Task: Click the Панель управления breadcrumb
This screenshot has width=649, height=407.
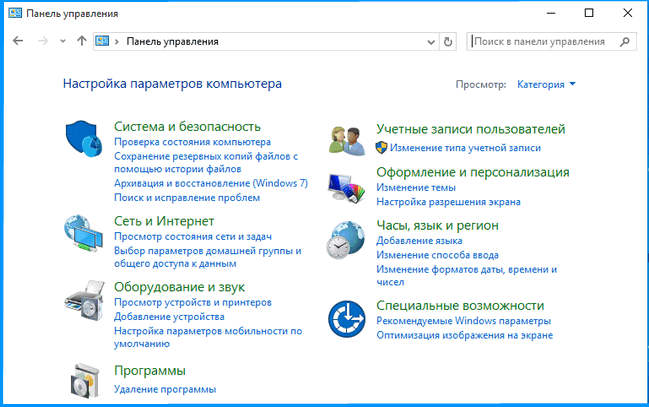Action: [x=172, y=41]
